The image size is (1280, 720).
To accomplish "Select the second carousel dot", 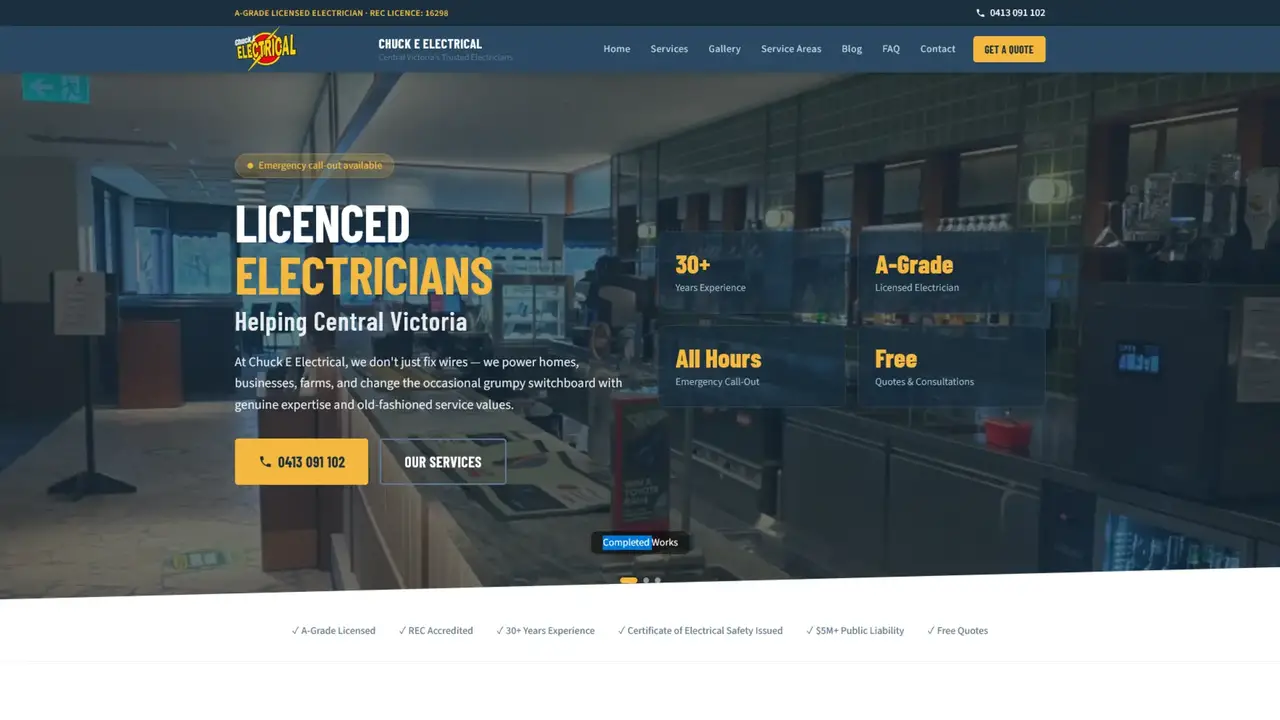I will click(646, 580).
